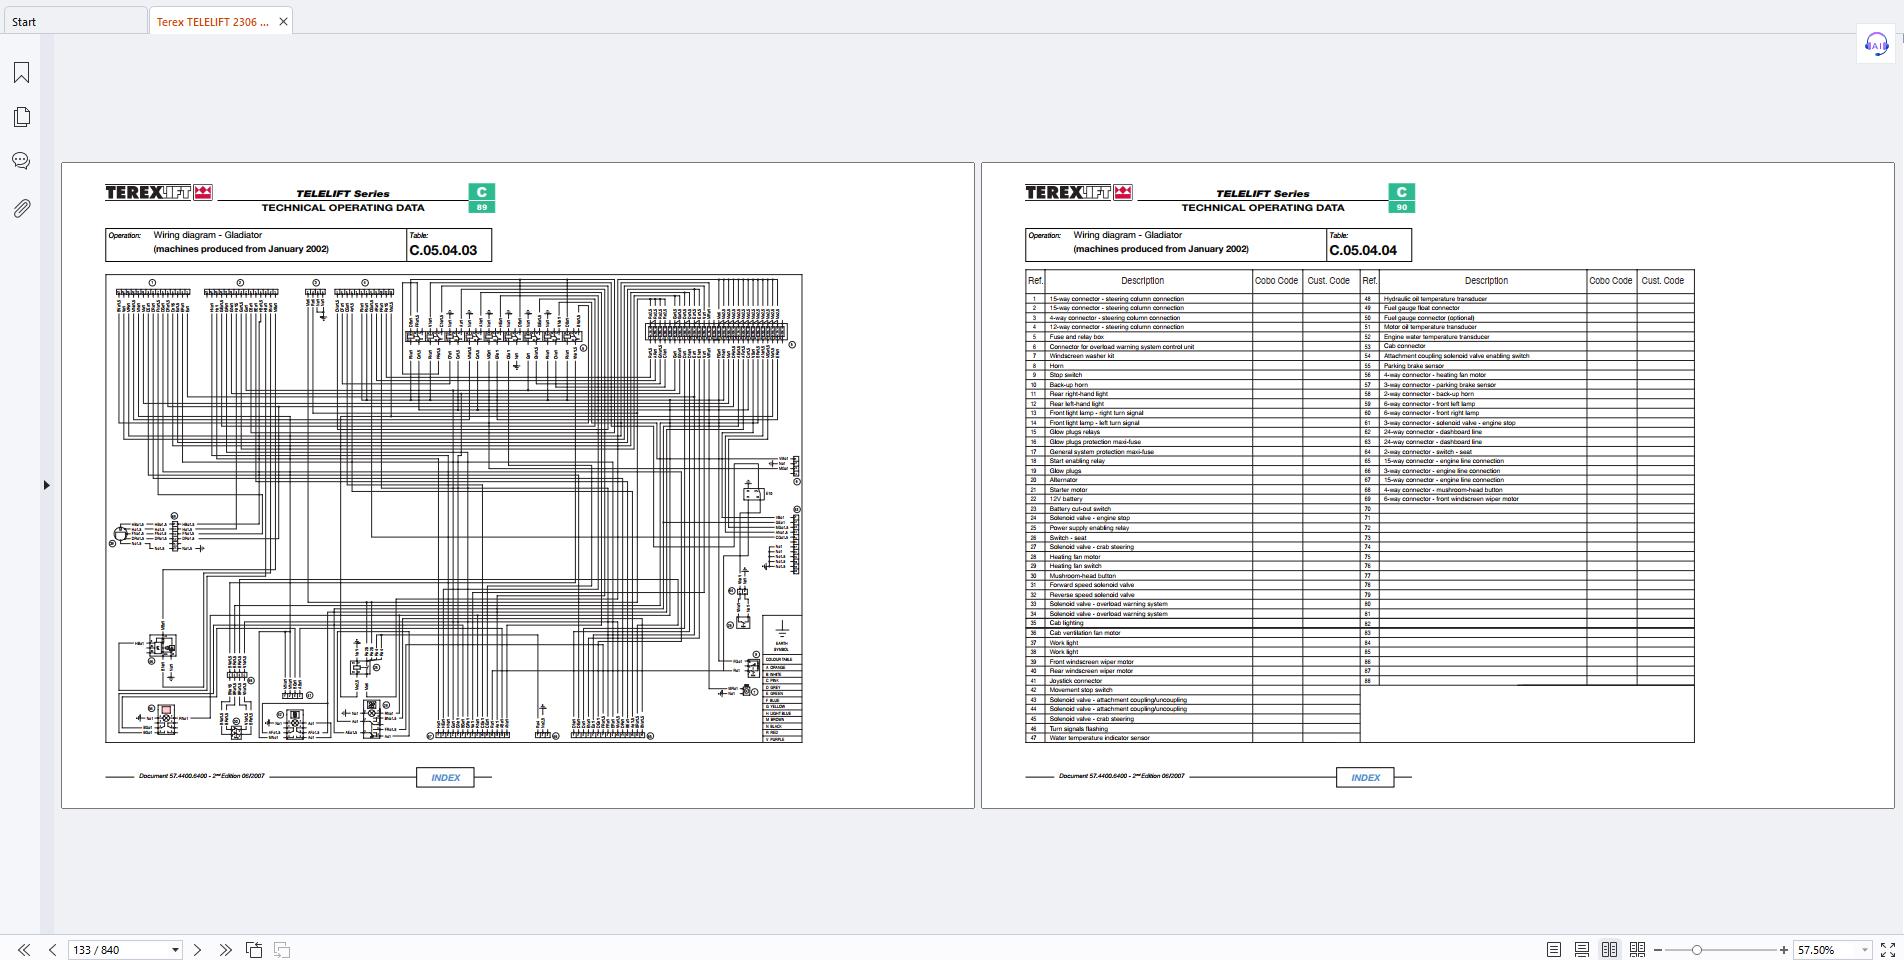Viewport: 1904px width, 960px height.
Task: Click the left 'Cobo Code' column header
Action: pos(1277,281)
